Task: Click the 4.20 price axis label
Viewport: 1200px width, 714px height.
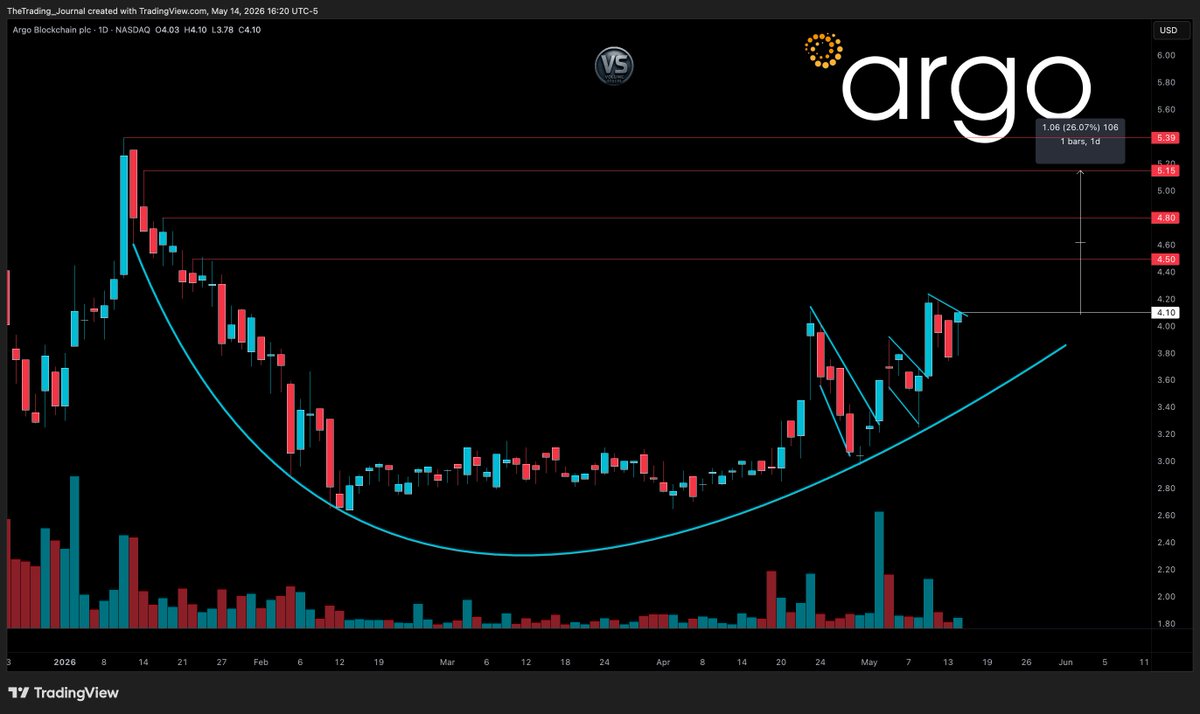Action: coord(1166,299)
